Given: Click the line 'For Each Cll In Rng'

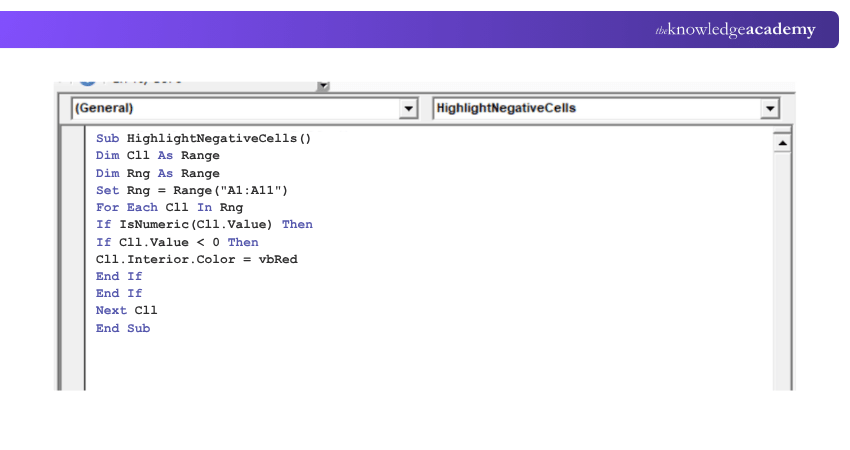Looking at the screenshot, I should pos(169,207).
